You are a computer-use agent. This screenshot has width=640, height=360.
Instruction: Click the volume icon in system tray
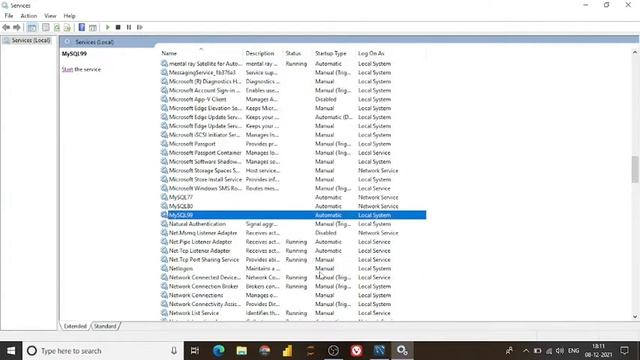click(x=560, y=351)
